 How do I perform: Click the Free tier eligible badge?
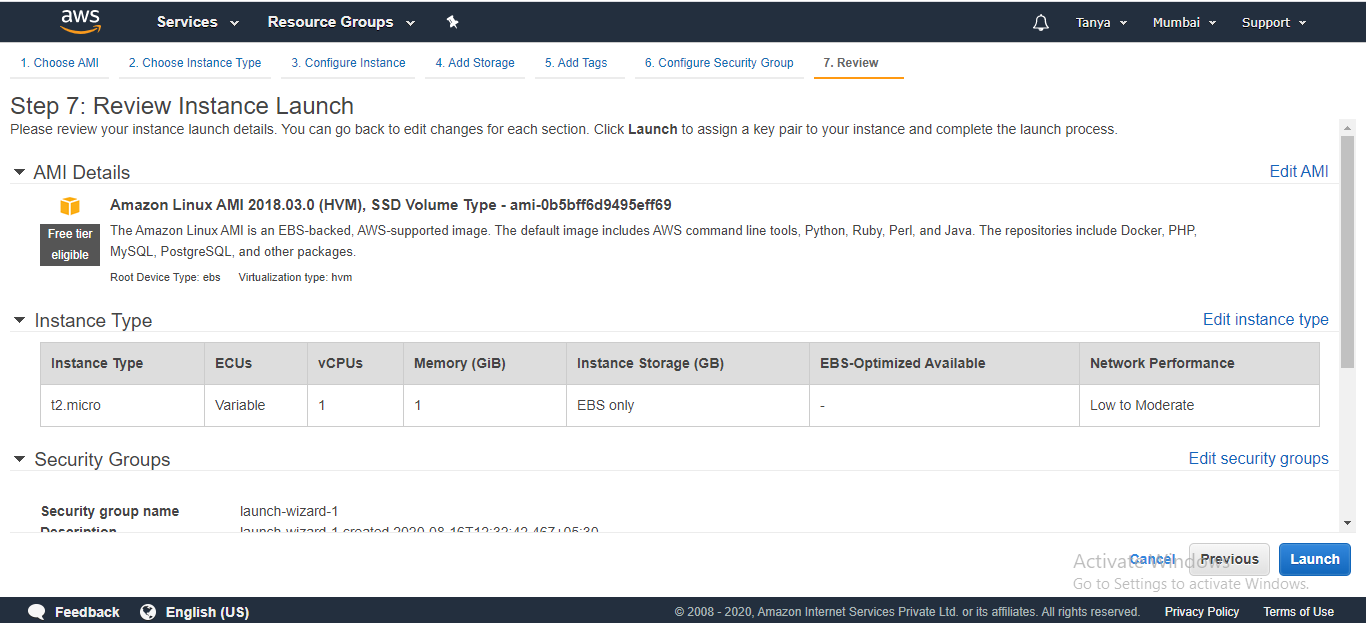click(x=70, y=244)
